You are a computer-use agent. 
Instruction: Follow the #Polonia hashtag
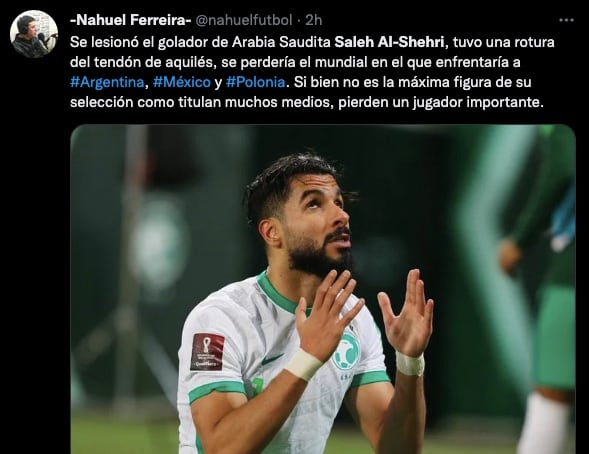255,82
